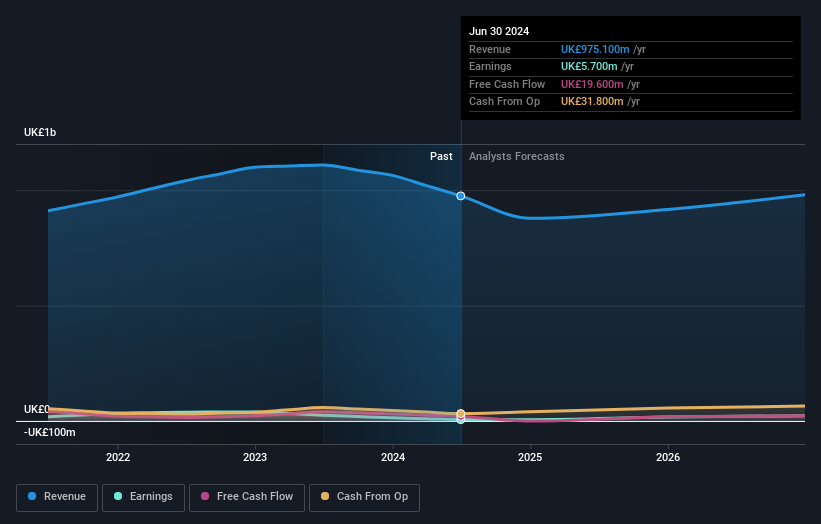Toggle the Revenue legend button
Screen dimensions: 821x524
click(57, 497)
